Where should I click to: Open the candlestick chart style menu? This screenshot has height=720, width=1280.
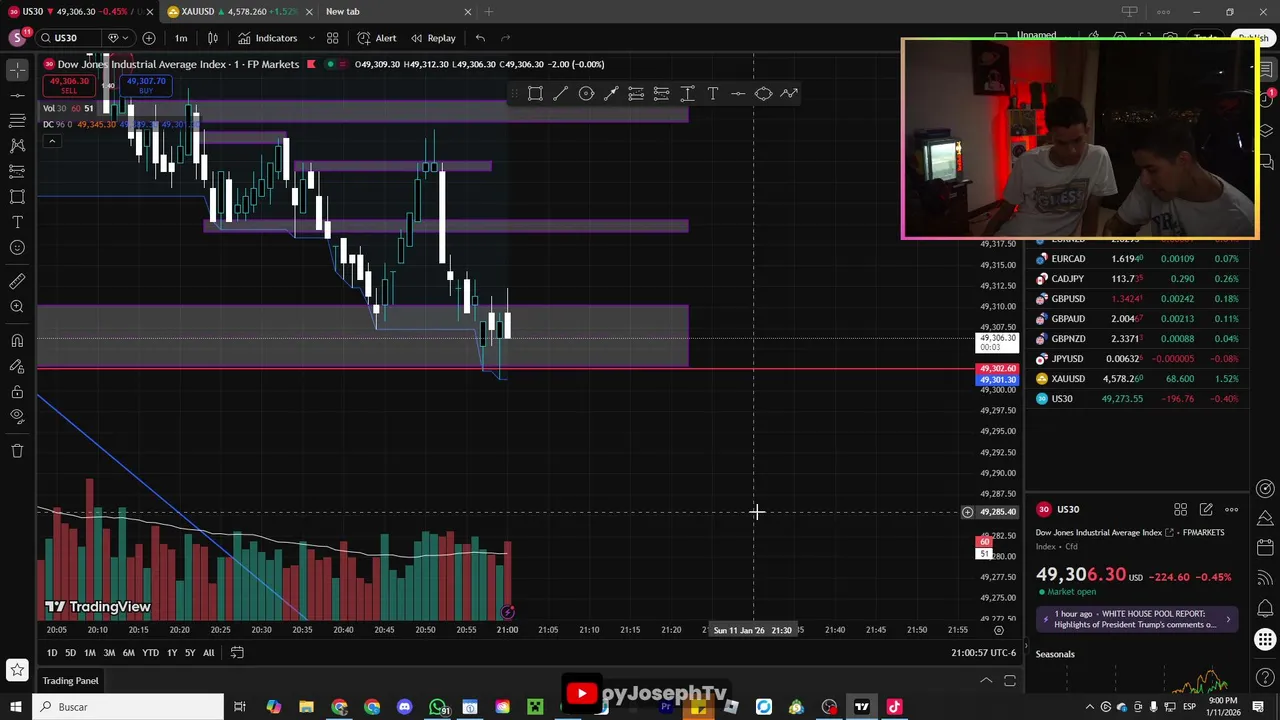coord(212,38)
